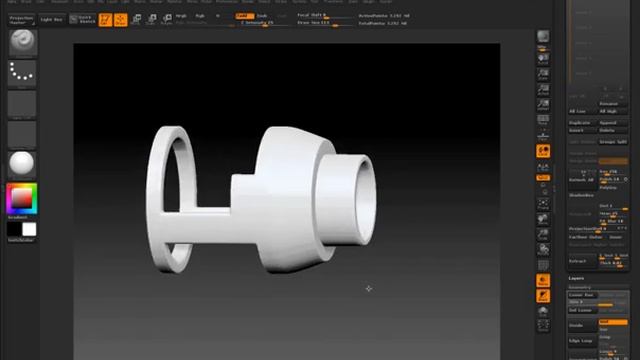Click the SwitchColor button

(x=21, y=240)
